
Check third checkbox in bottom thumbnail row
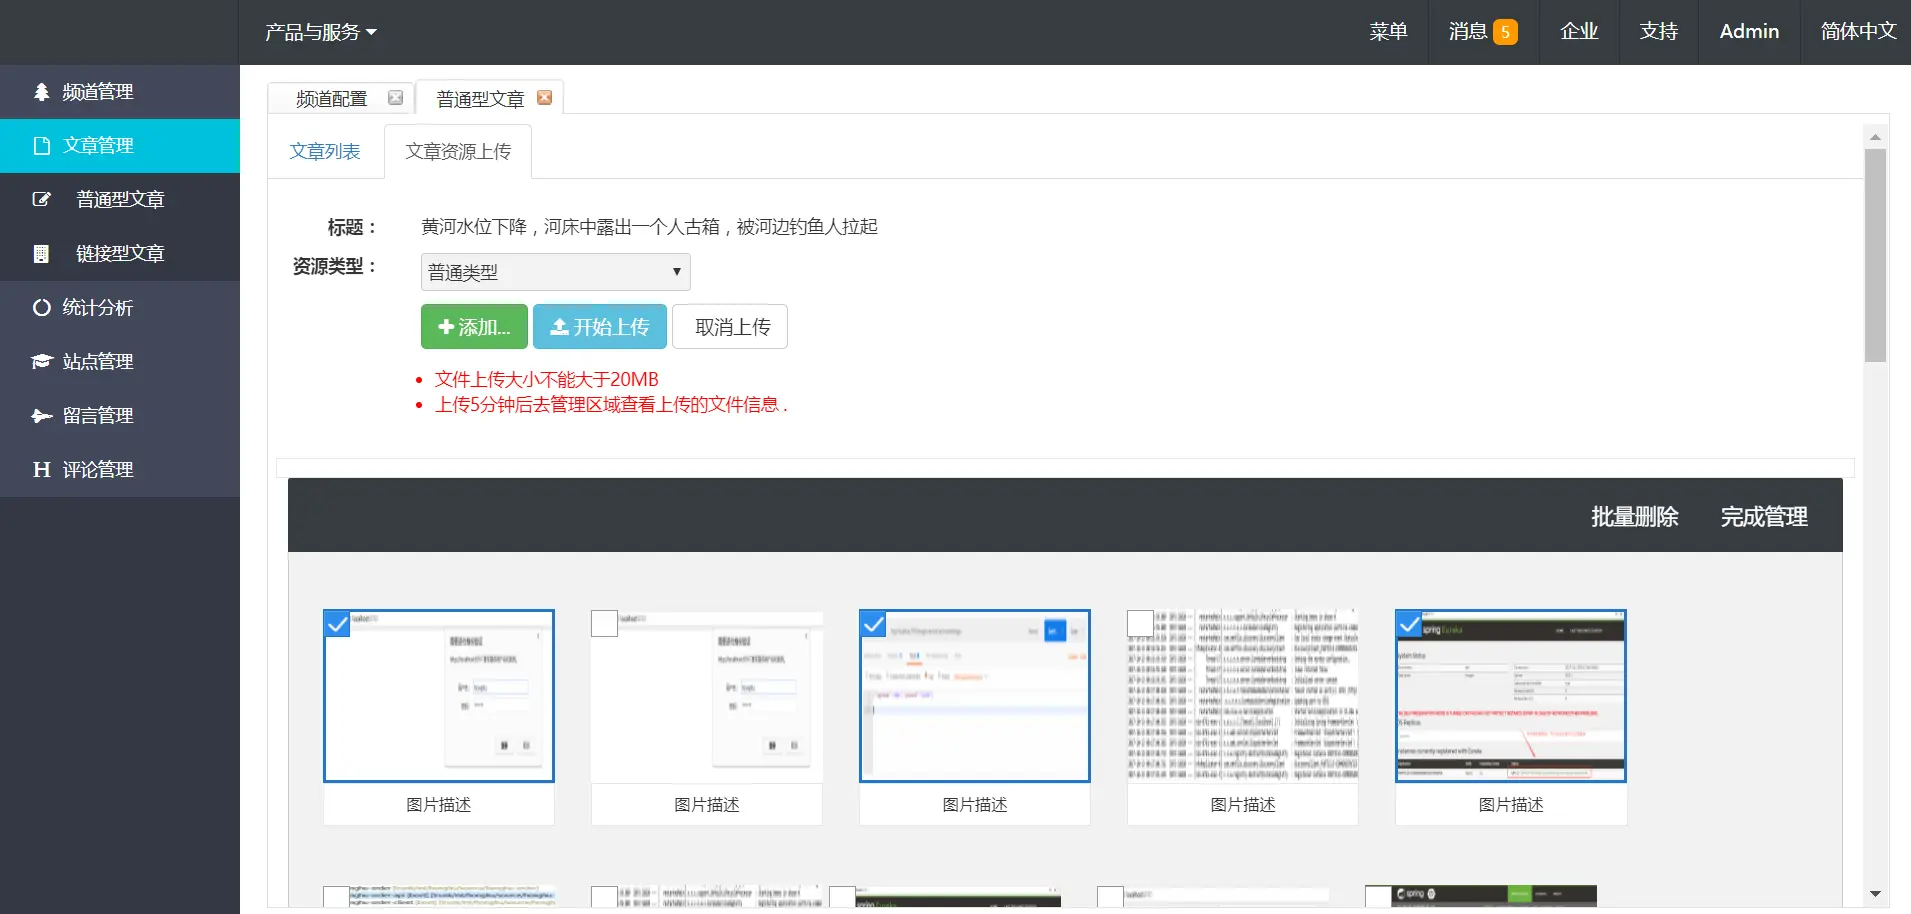pos(842,898)
